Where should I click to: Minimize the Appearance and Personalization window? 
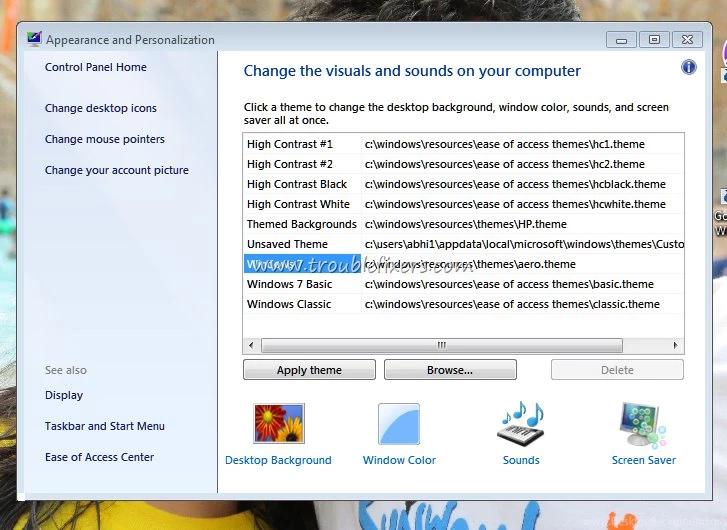coord(621,40)
